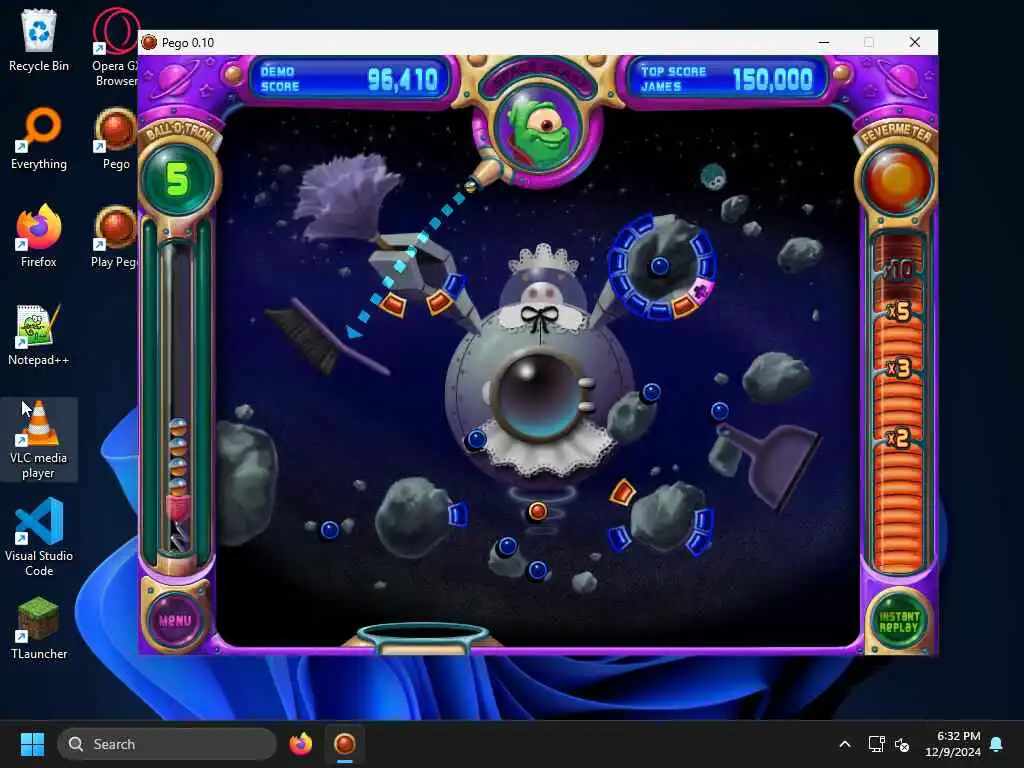1024x768 pixels.
Task: Click the blue peg inside the ring
Action: [660, 266]
